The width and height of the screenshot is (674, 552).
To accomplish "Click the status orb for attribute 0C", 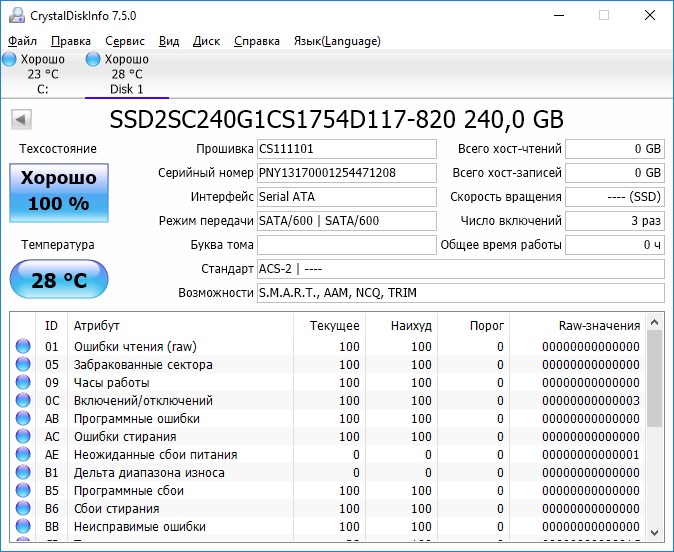I will [x=23, y=400].
